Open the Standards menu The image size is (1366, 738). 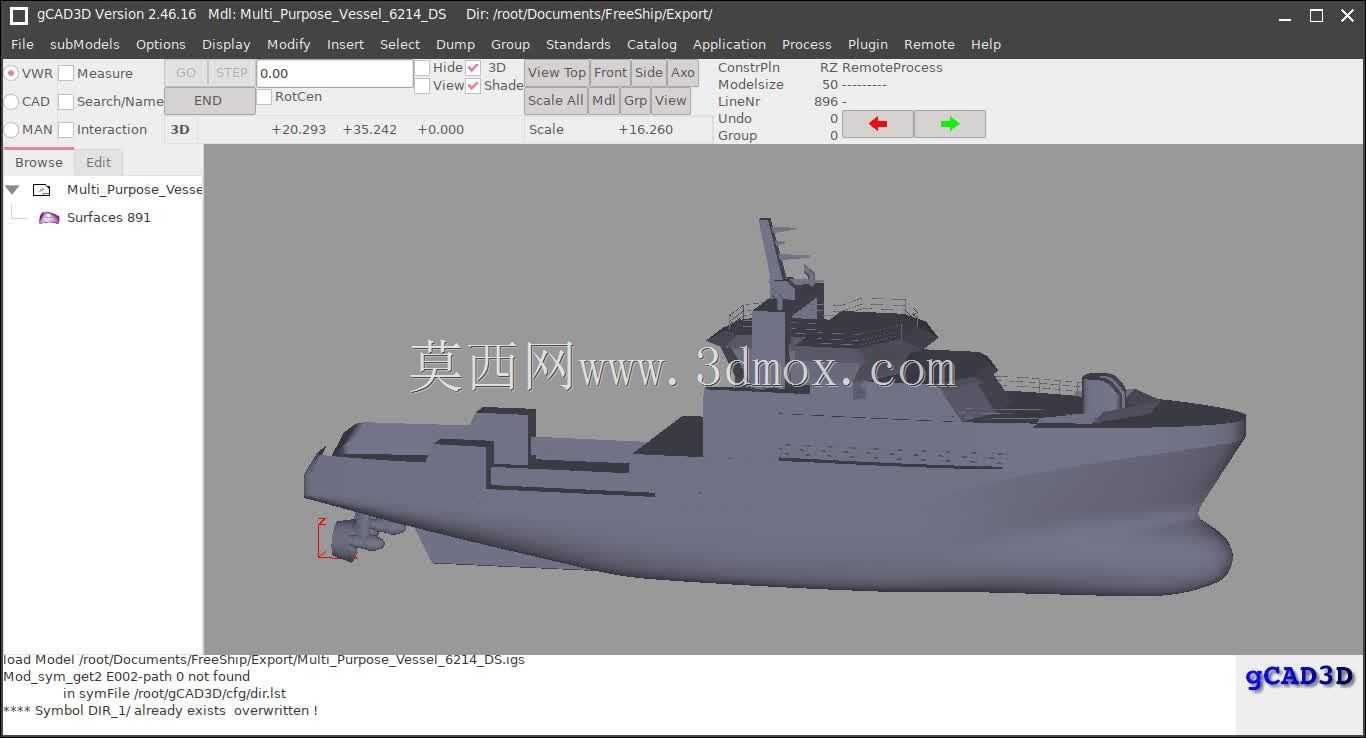click(578, 44)
